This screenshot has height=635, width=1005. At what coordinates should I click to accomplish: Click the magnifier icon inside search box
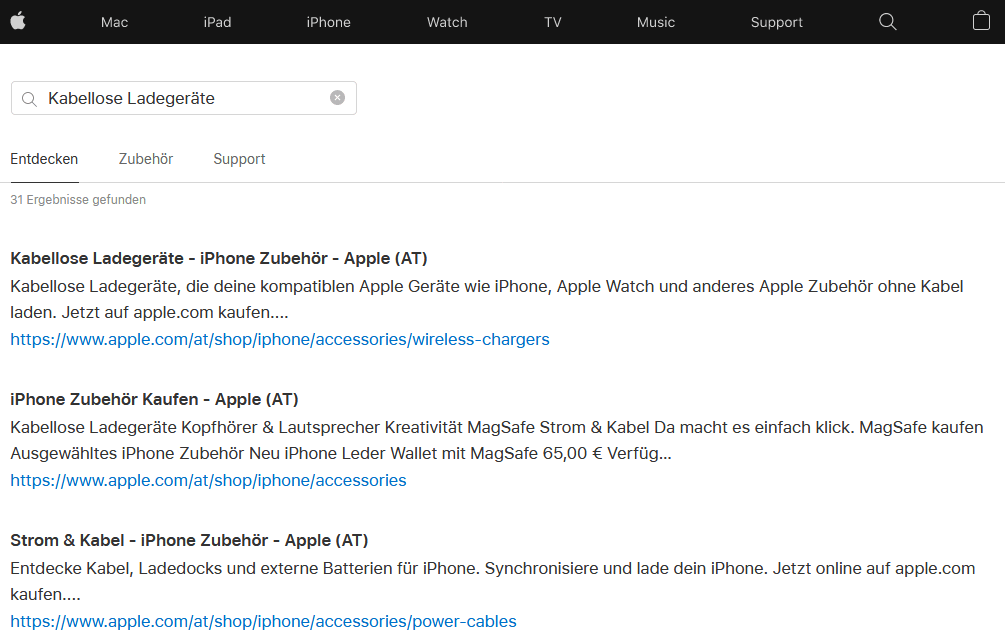29,99
